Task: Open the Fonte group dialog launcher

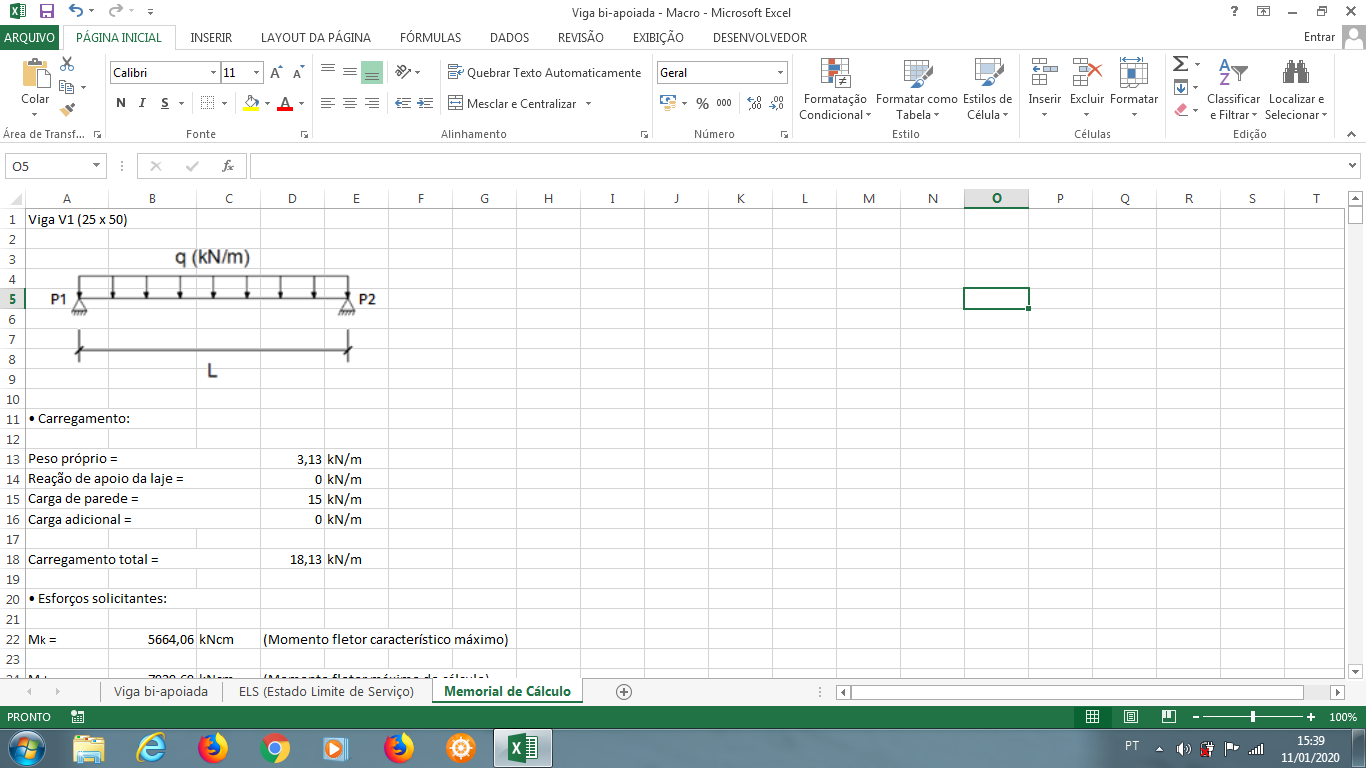Action: tap(303, 134)
